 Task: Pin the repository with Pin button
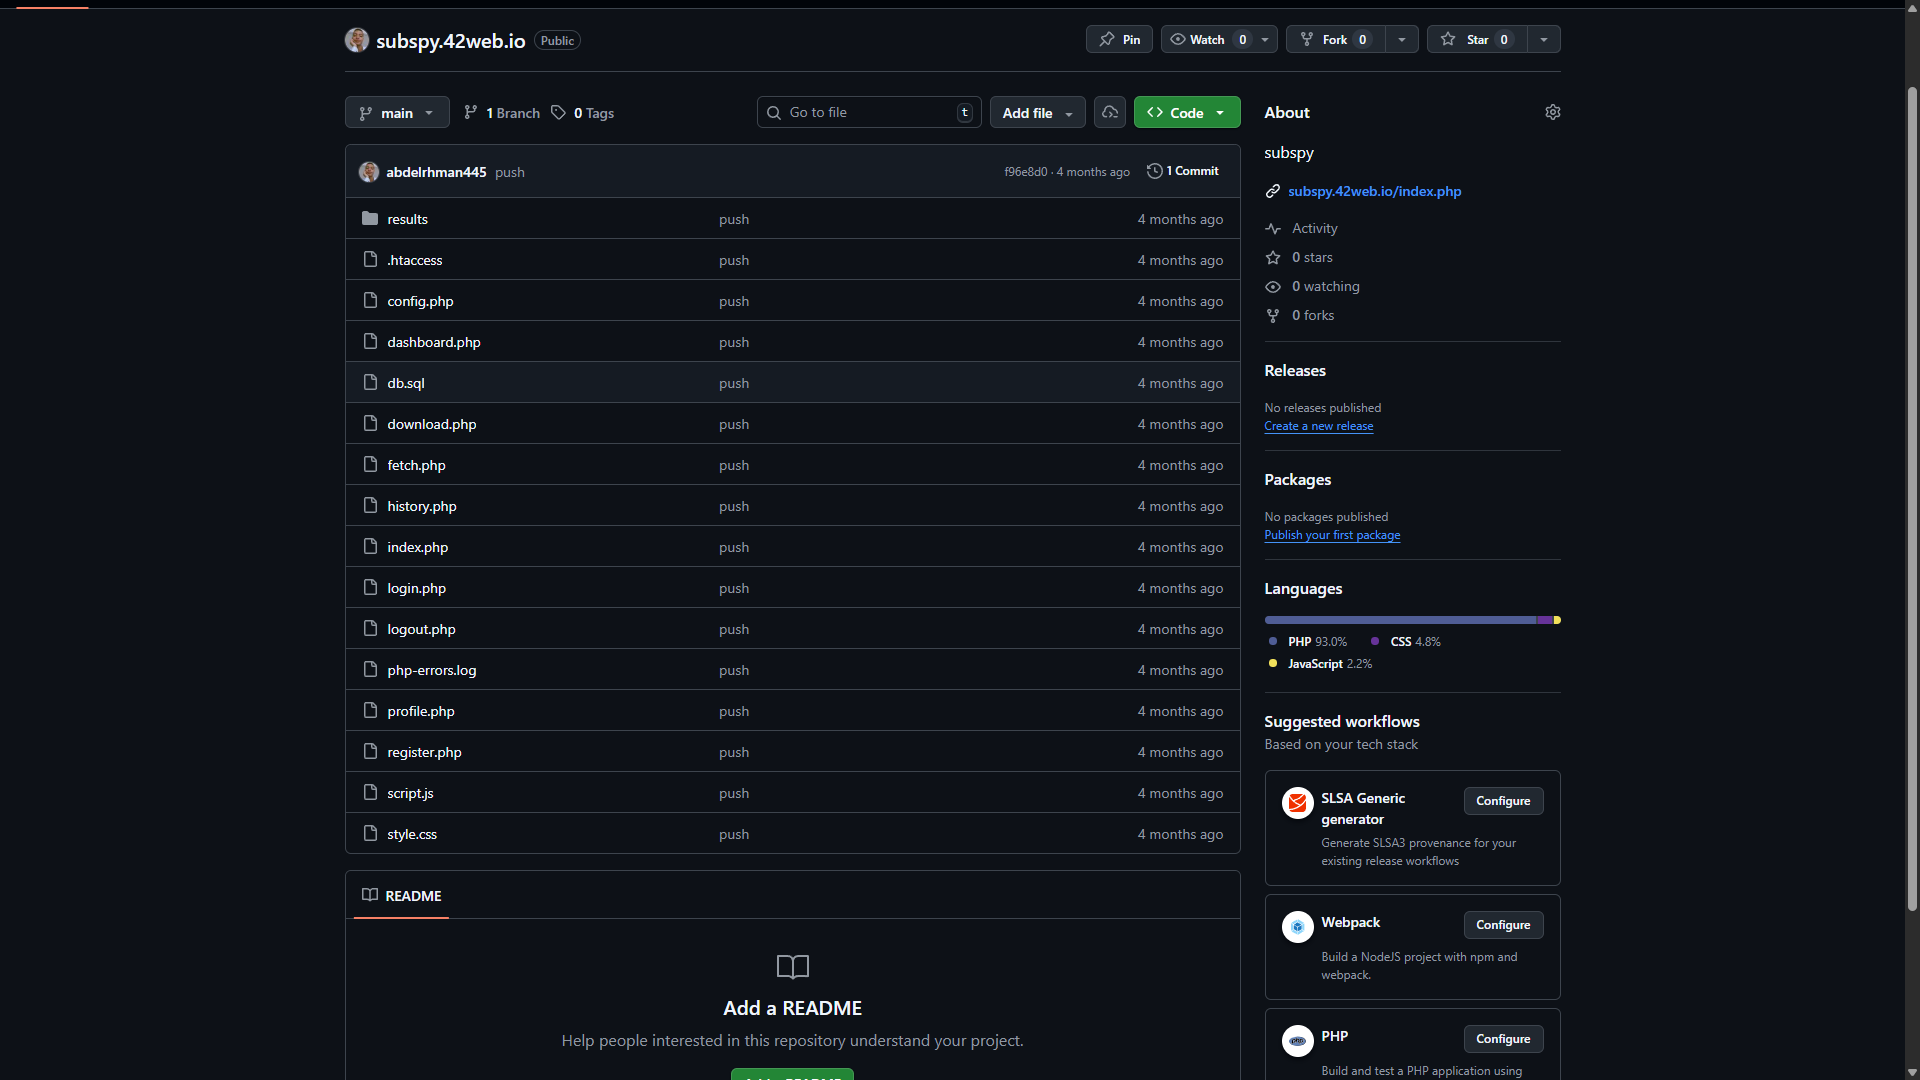[1119, 39]
